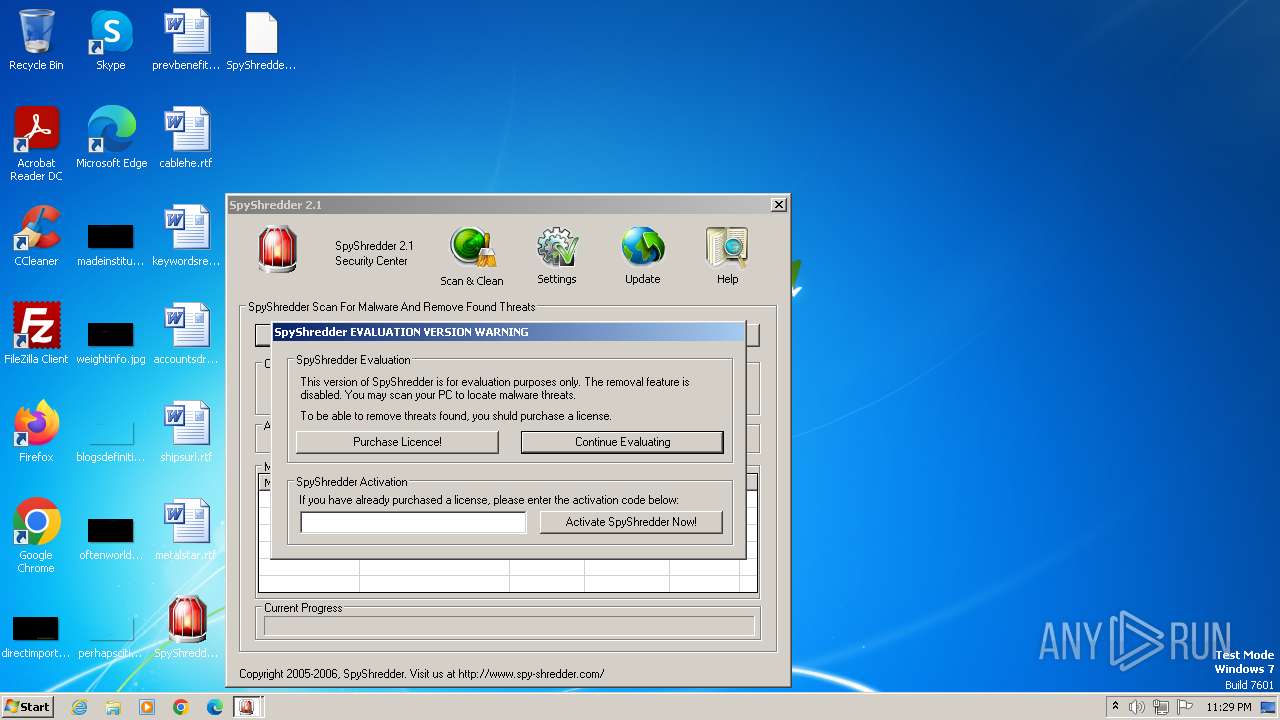Select keywordsre Word document icon
The height and width of the screenshot is (720, 1280).
pyautogui.click(x=186, y=237)
